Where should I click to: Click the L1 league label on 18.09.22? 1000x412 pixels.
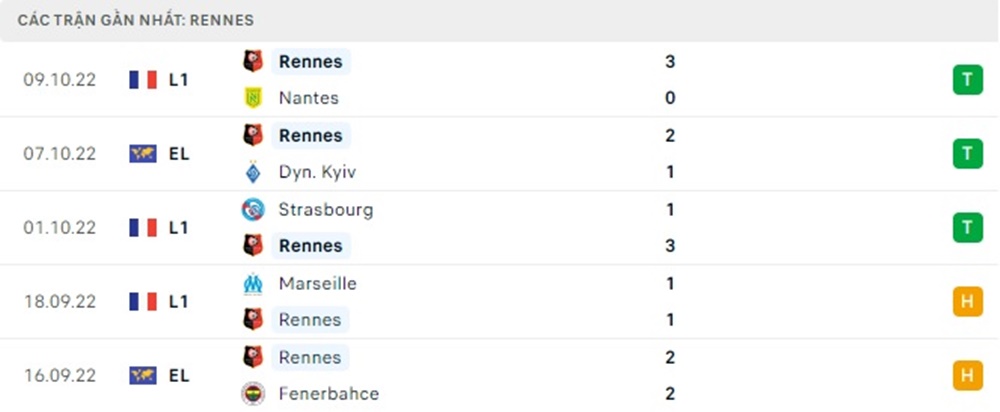click(179, 302)
